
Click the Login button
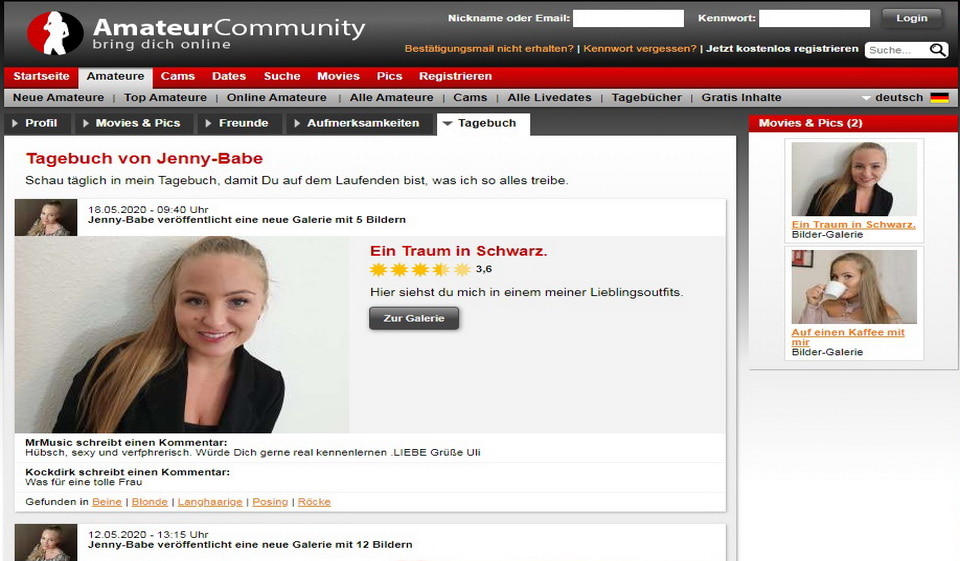coord(912,18)
